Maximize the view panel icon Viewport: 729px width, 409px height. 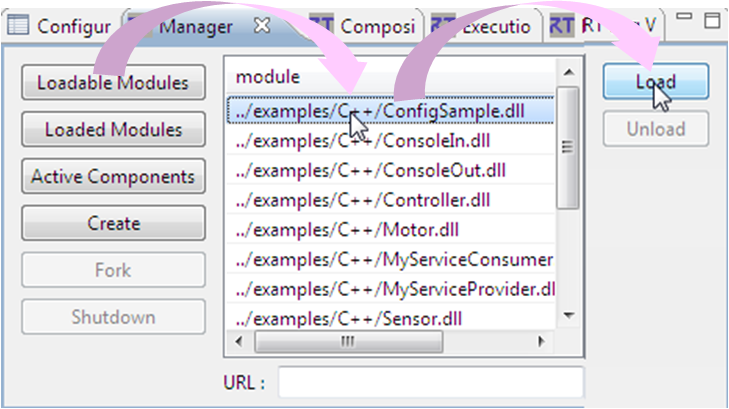tap(712, 21)
